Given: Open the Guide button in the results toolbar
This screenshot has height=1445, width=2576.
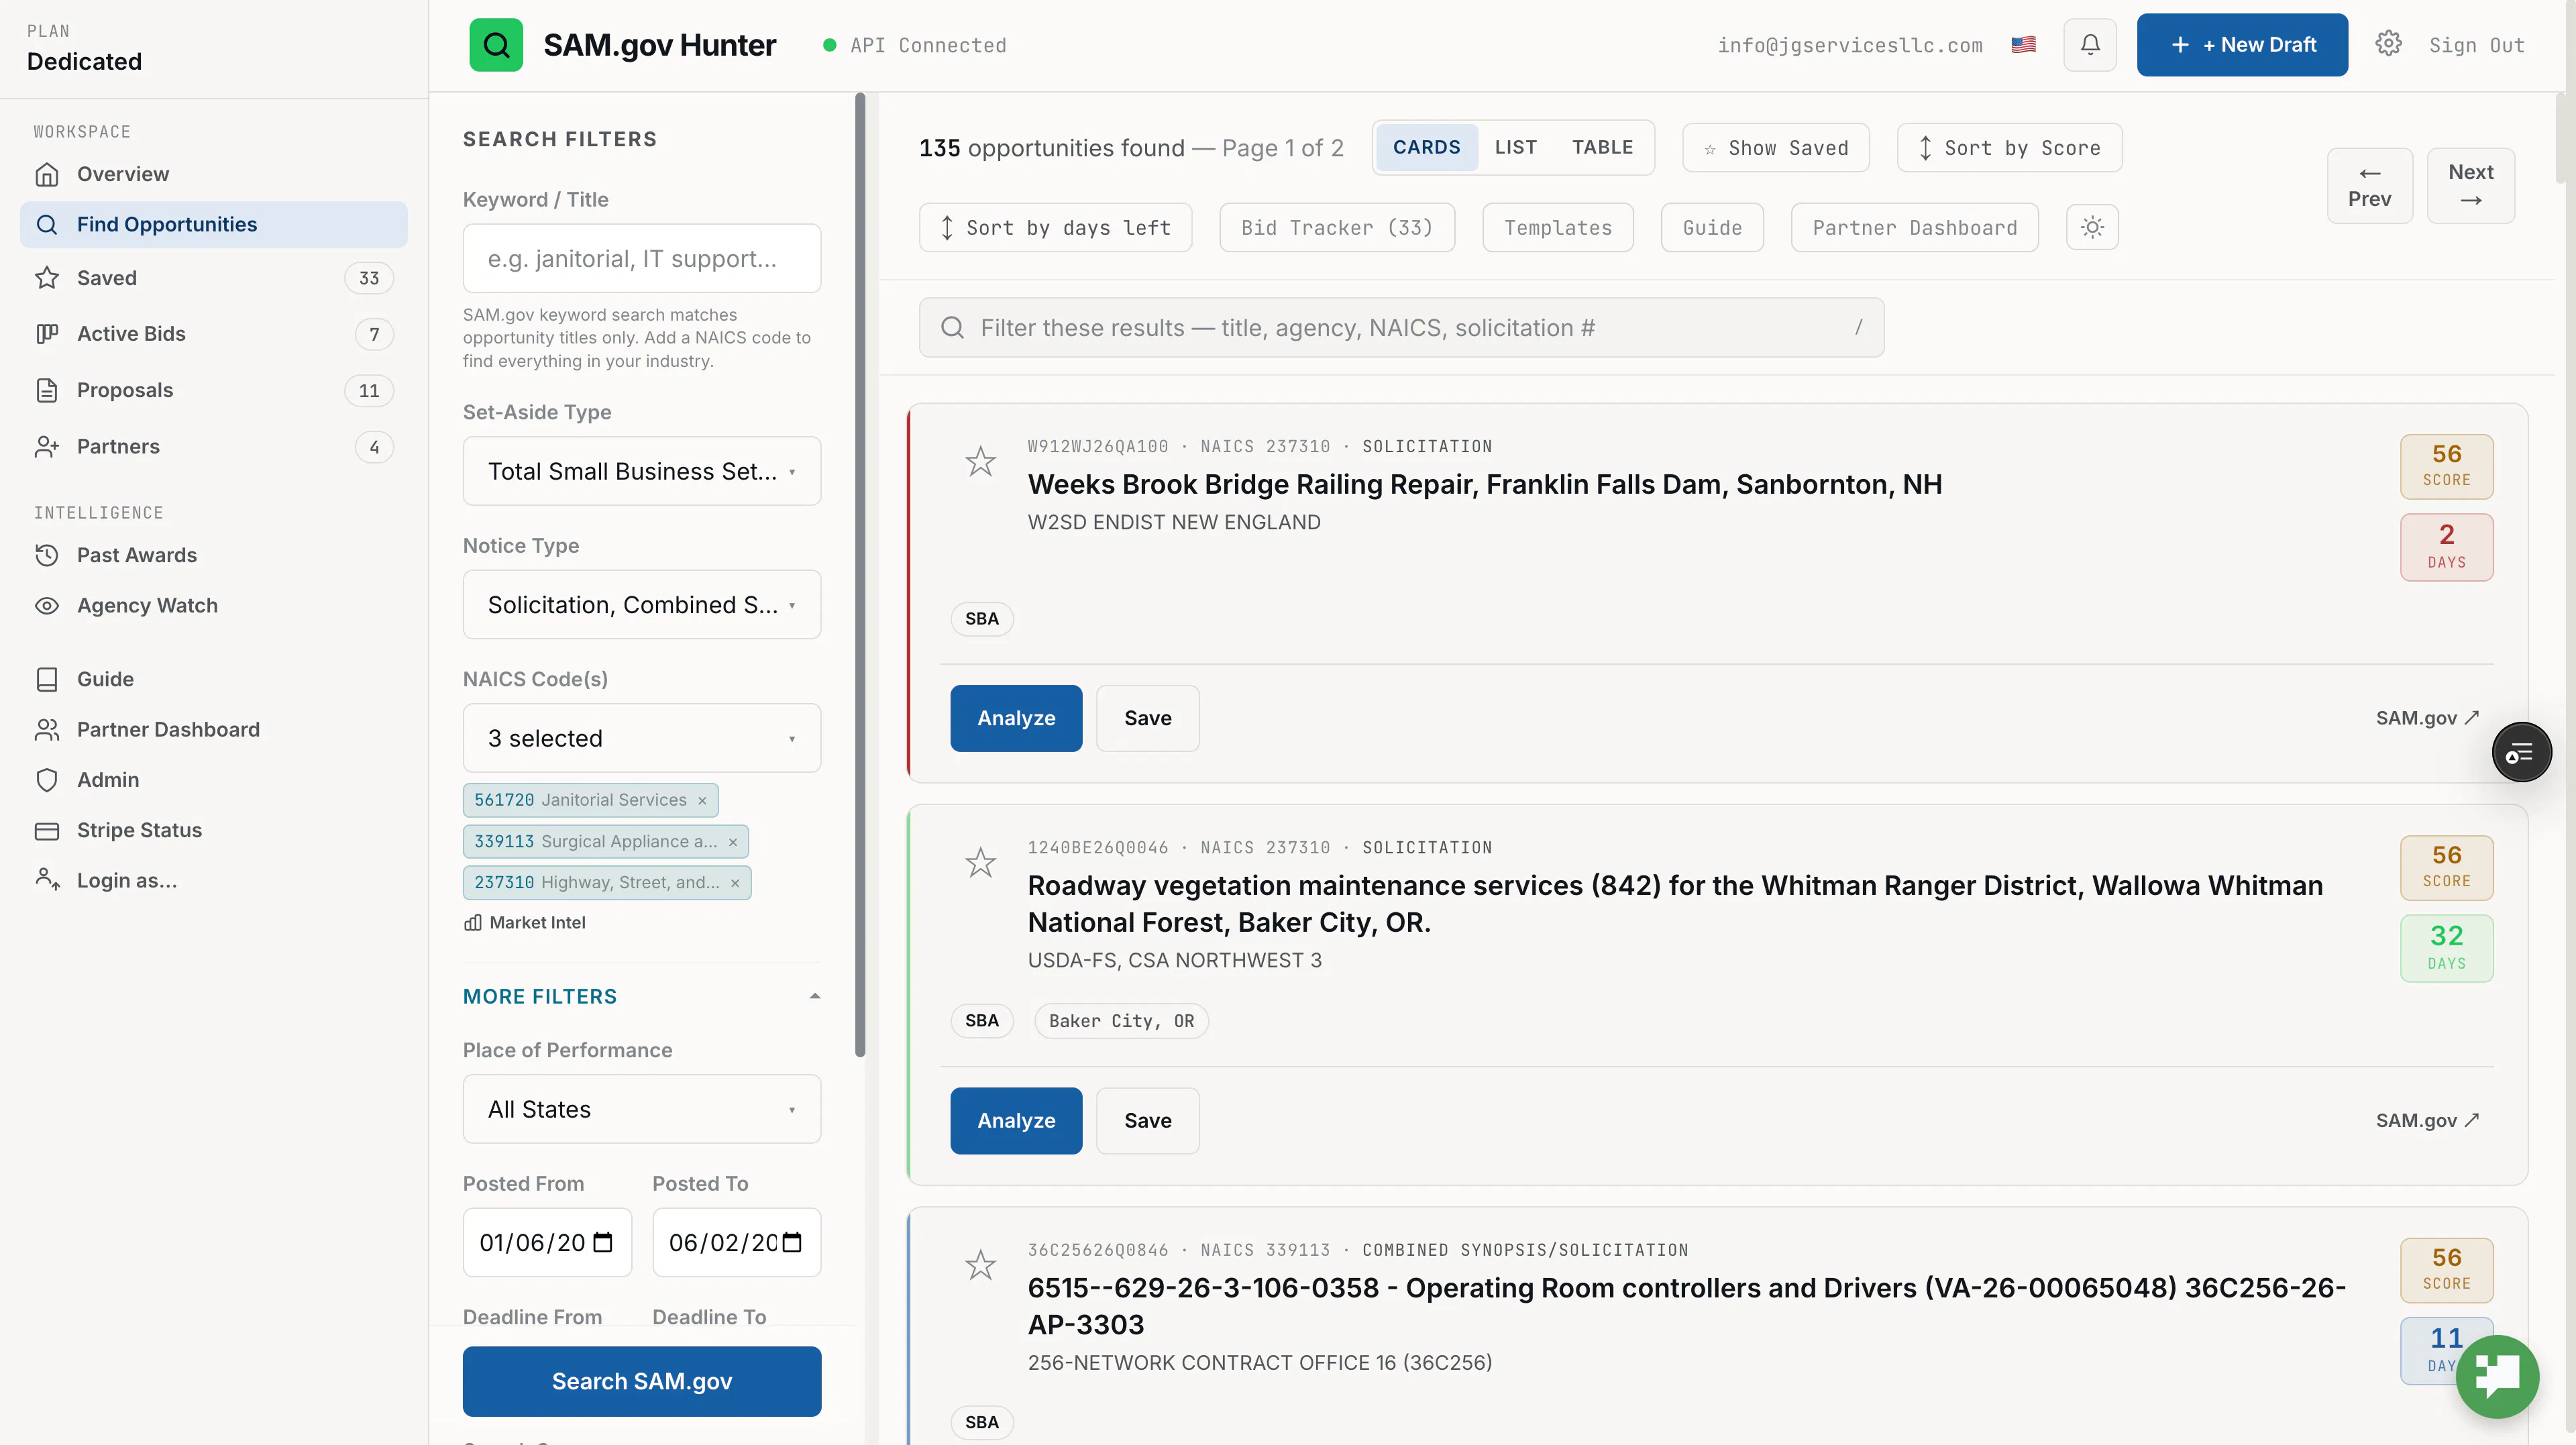Looking at the screenshot, I should tap(1712, 228).
